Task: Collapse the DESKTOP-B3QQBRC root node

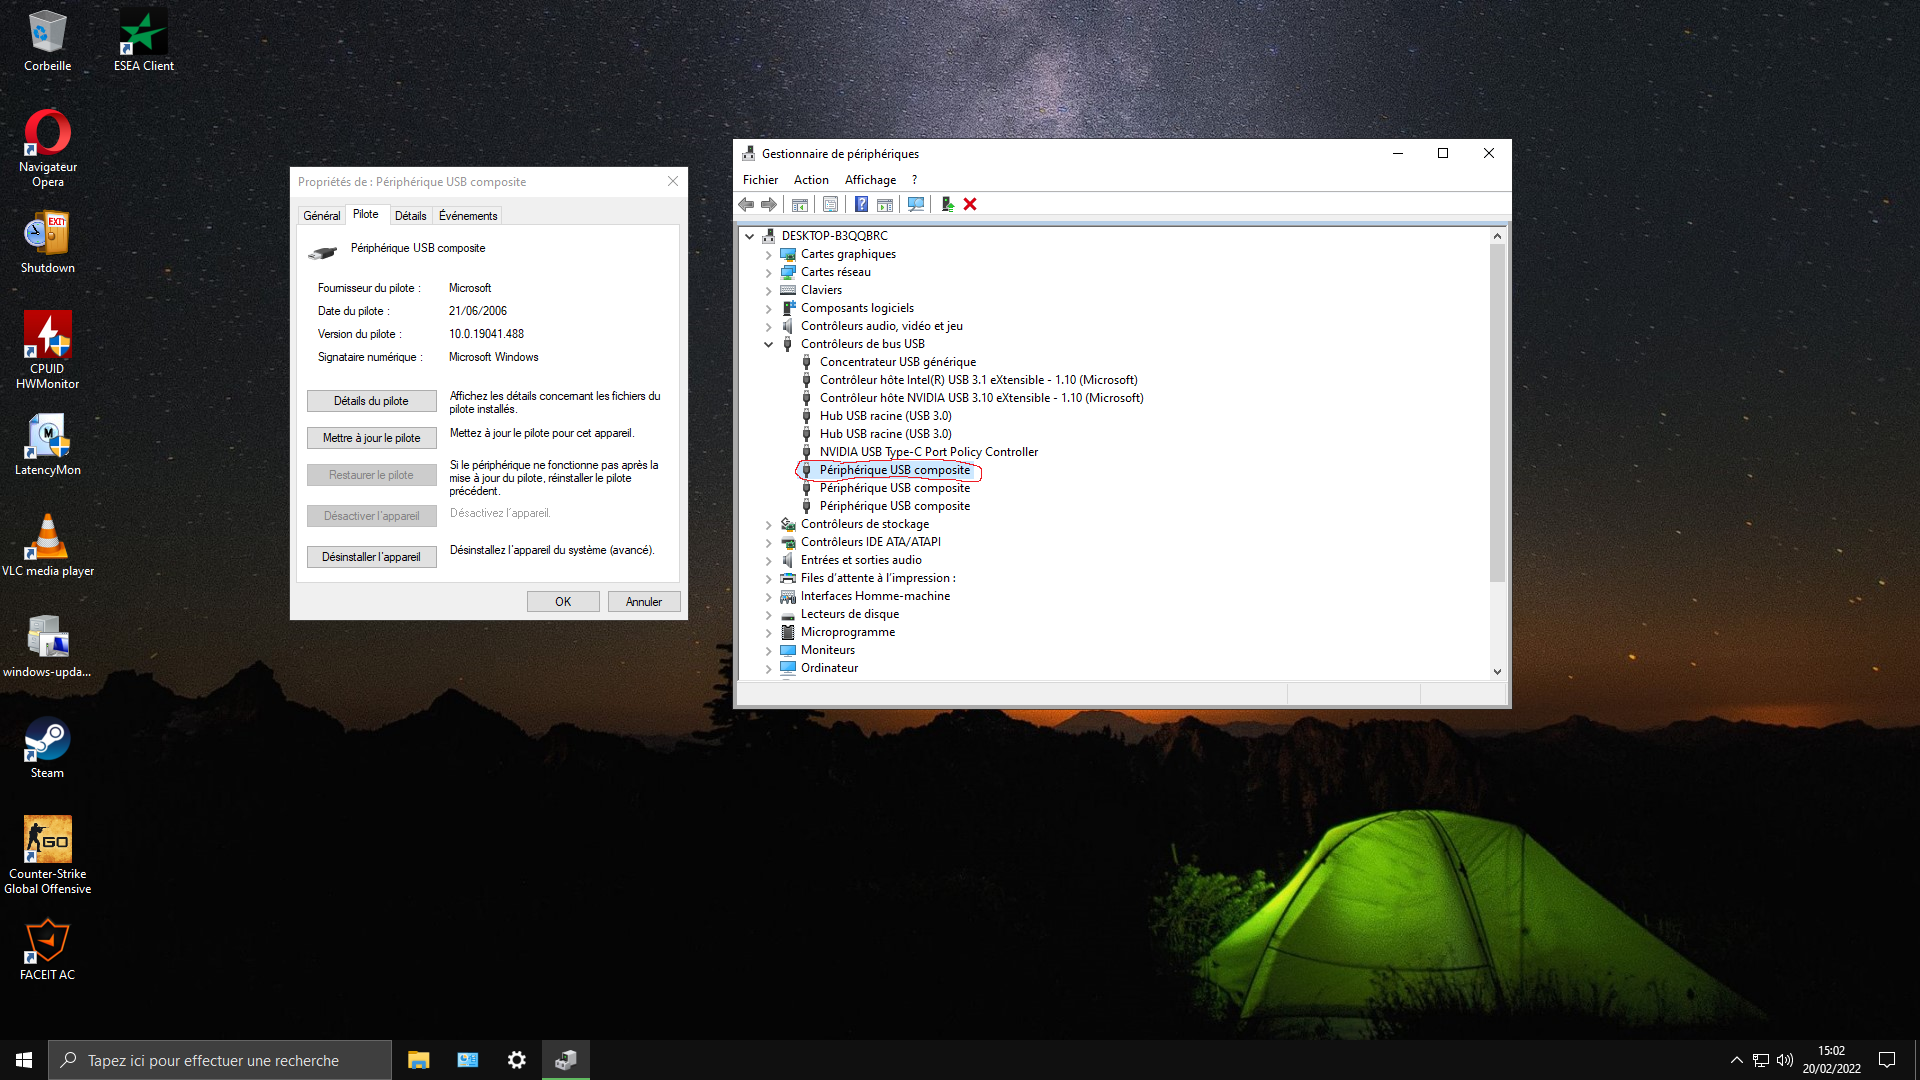Action: [749, 237]
